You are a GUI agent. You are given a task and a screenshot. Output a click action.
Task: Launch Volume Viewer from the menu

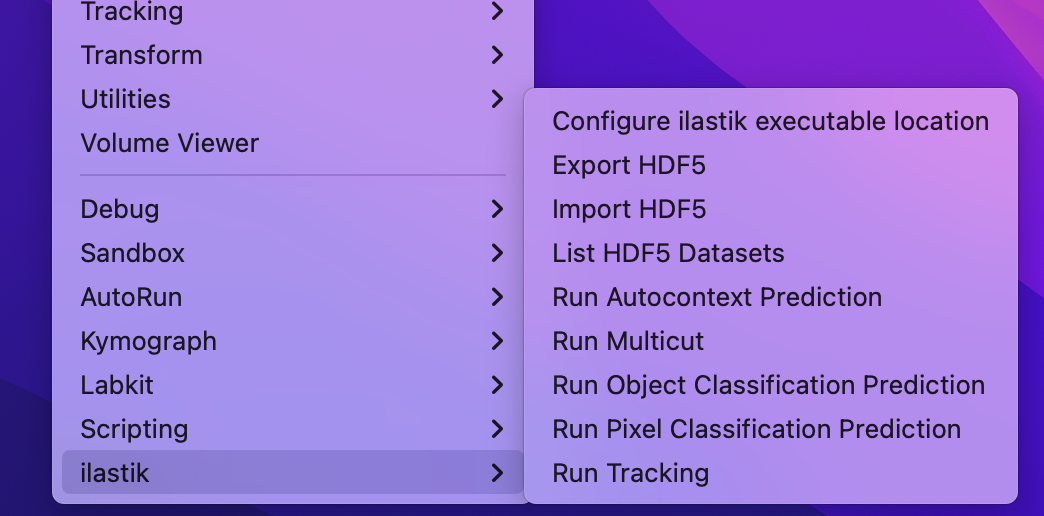pos(292,143)
